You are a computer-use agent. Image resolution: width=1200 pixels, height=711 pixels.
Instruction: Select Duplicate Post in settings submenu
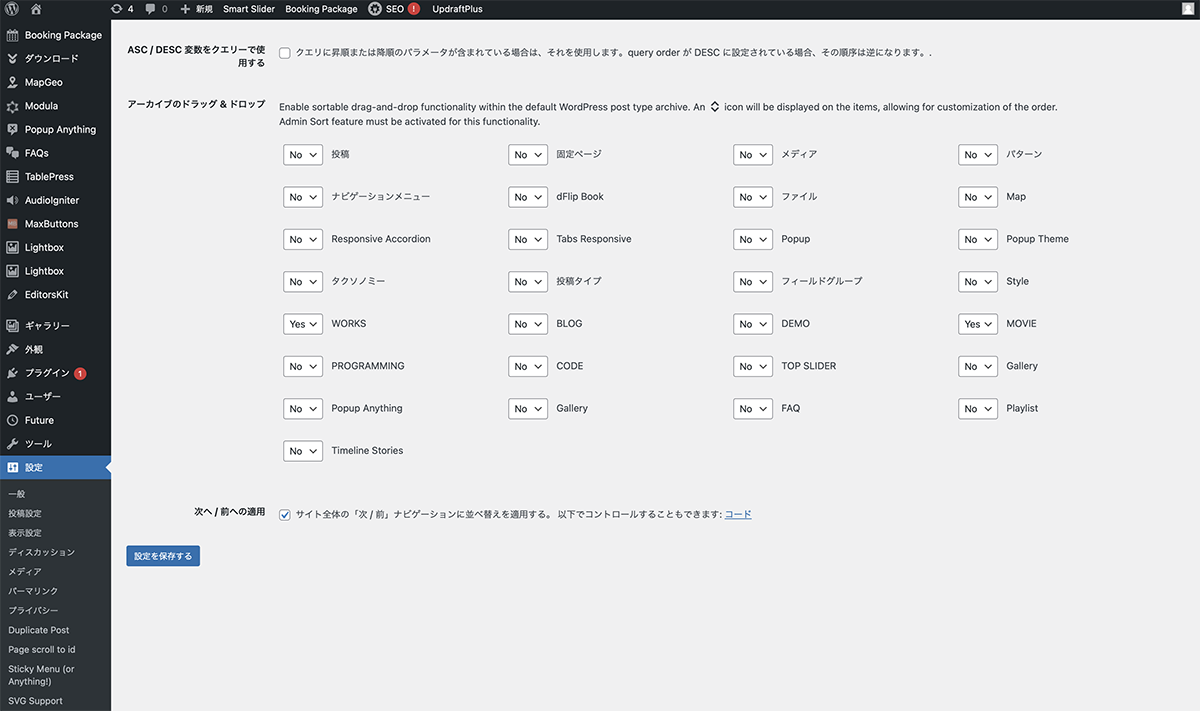tap(38, 630)
